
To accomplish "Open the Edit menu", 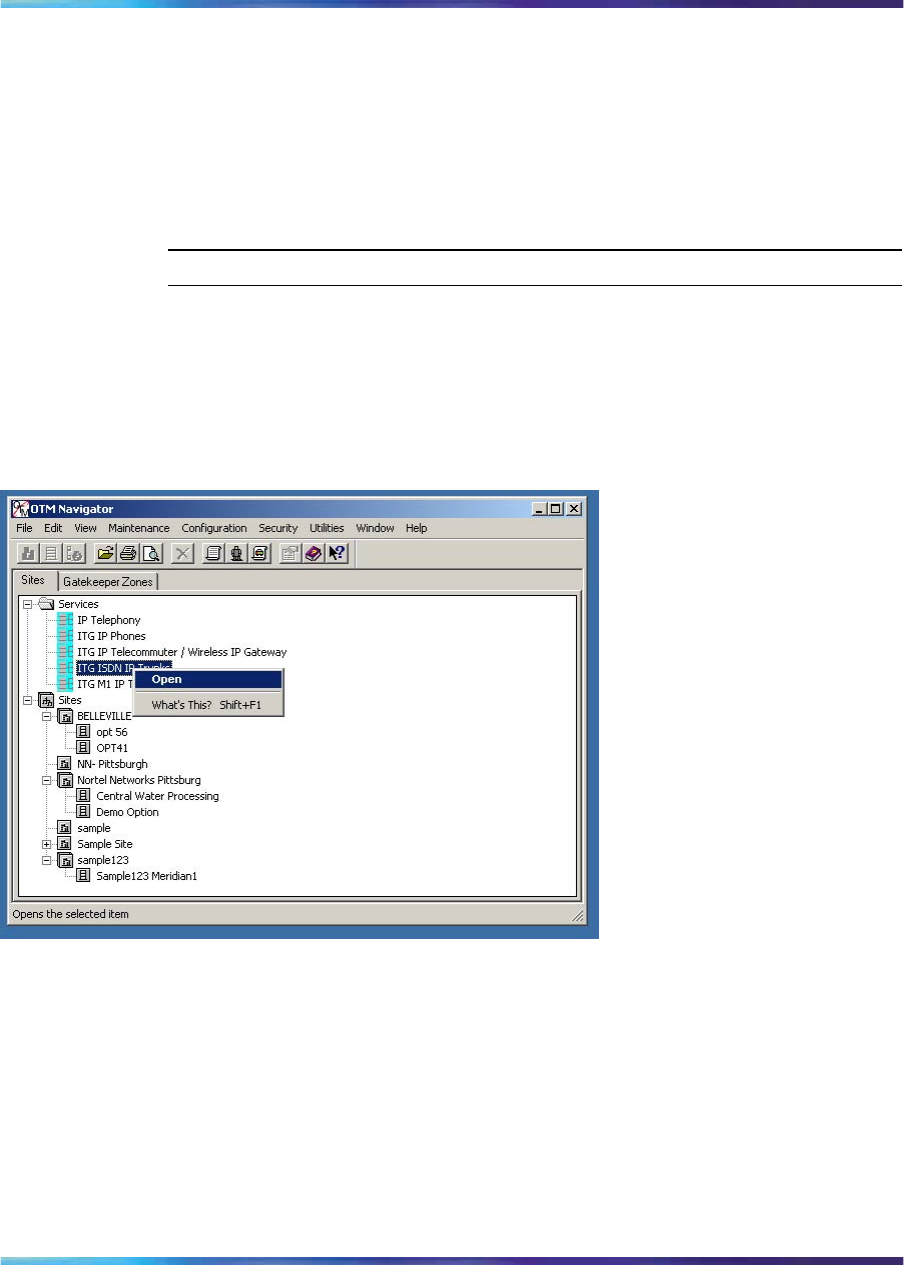I will [x=53, y=528].
